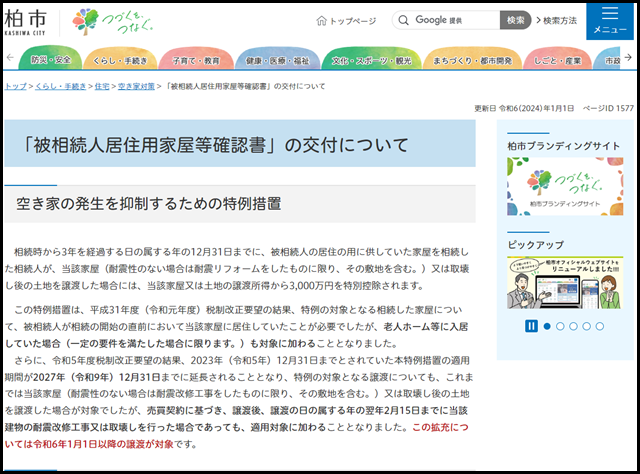Select the くらし・手続き tab

pos(120,60)
